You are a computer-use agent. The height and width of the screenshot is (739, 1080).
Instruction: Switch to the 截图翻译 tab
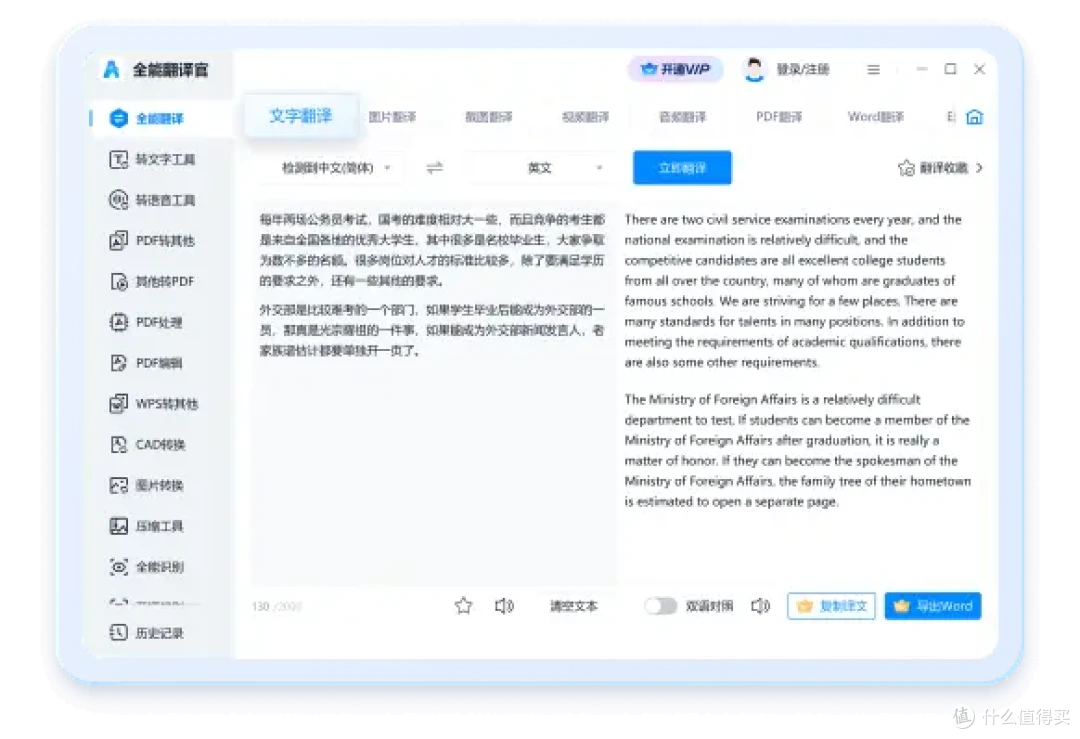488,117
